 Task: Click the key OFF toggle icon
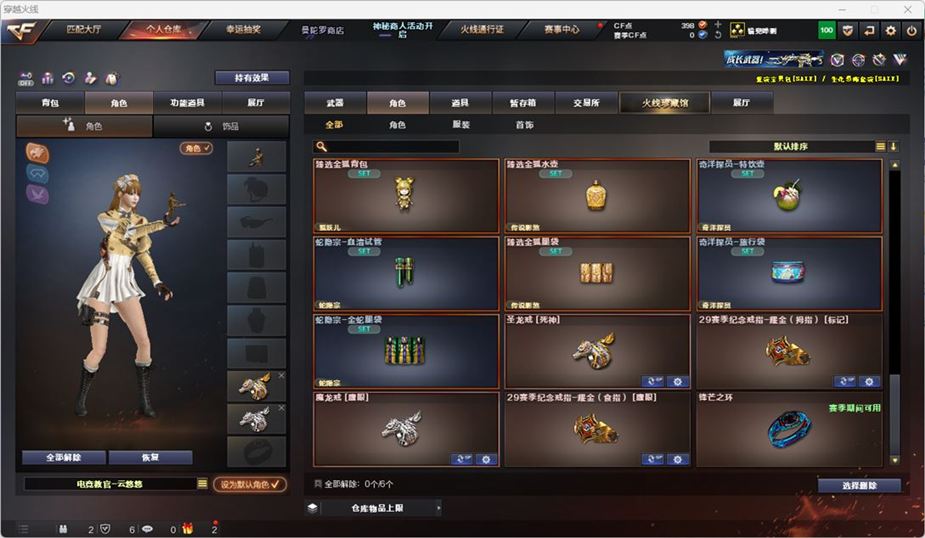[x=26, y=78]
